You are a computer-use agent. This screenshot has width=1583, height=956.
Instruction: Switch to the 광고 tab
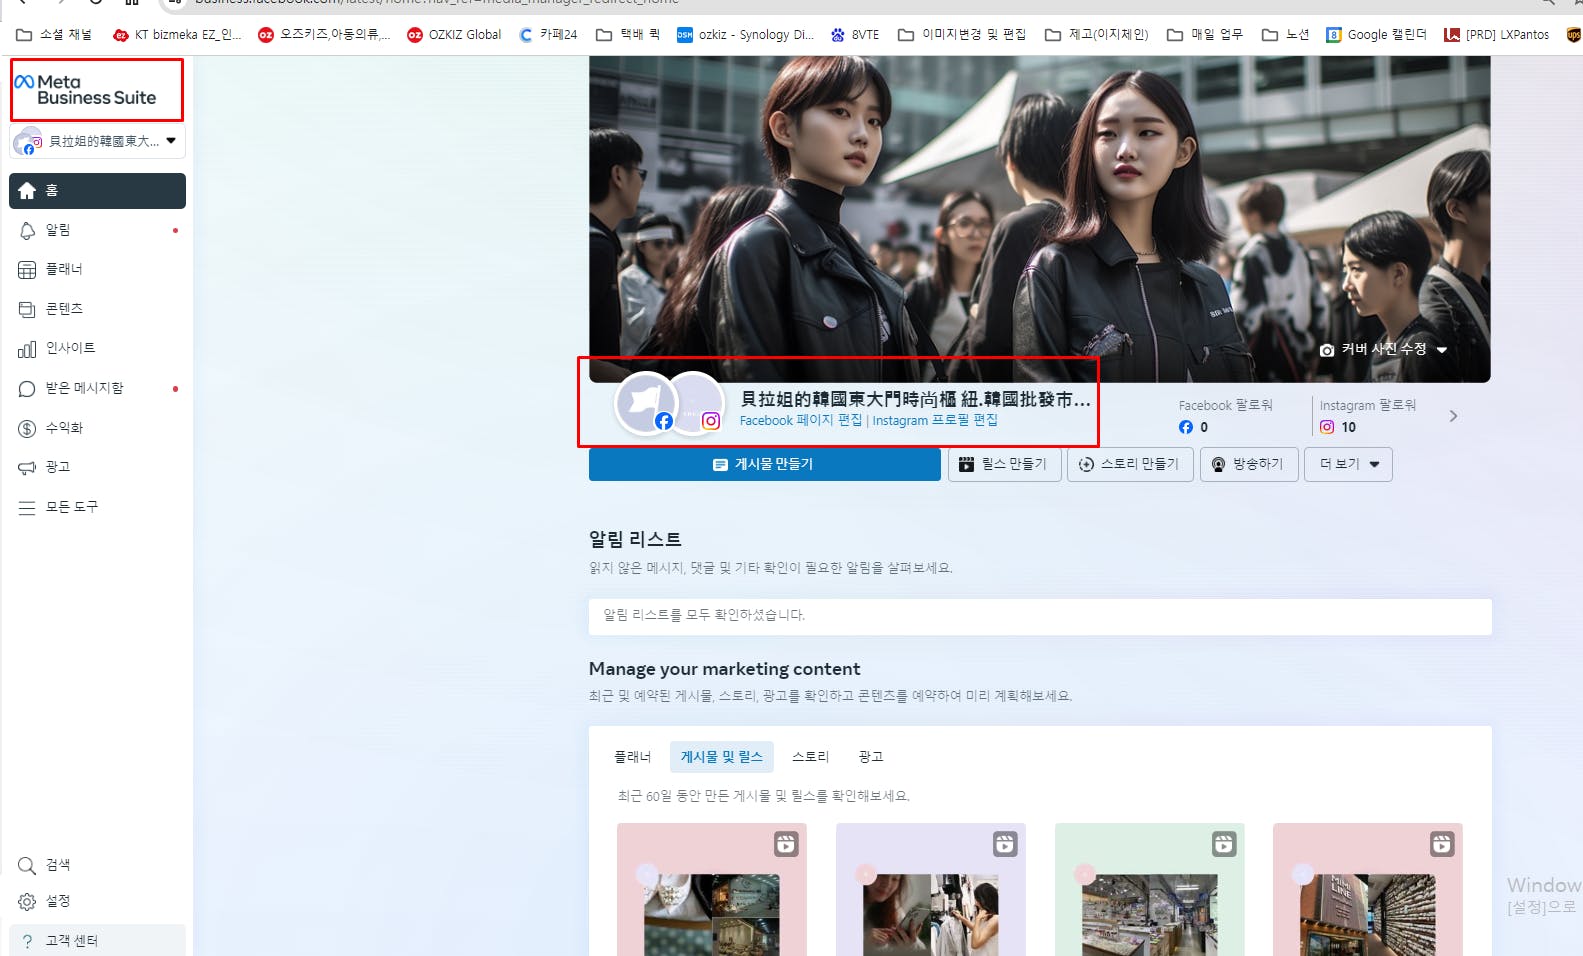click(x=870, y=757)
